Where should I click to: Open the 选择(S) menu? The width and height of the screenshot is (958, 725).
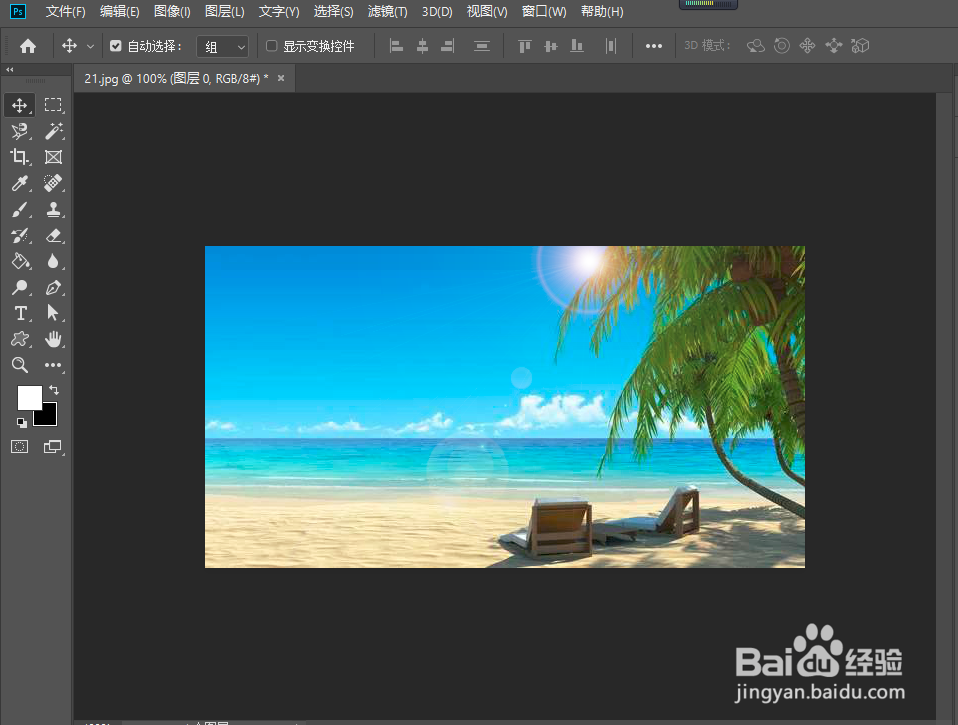pyautogui.click(x=333, y=12)
